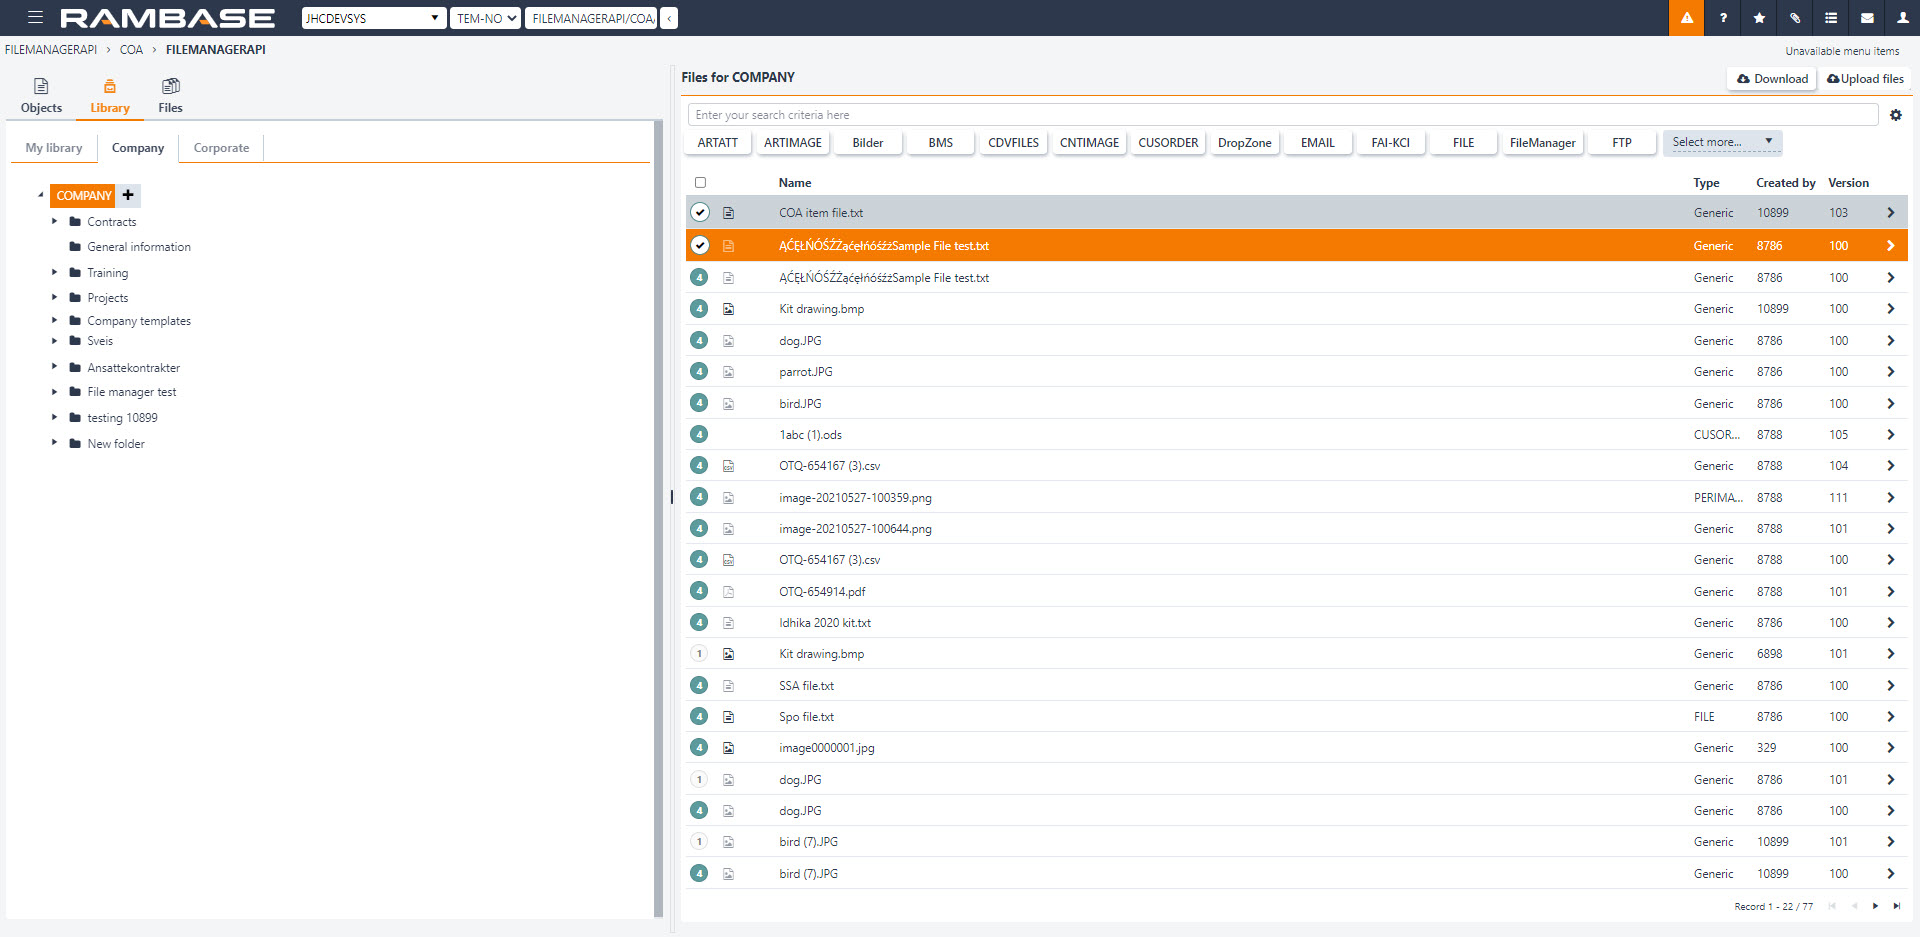Image resolution: width=1920 pixels, height=937 pixels.
Task: Open the hamburger menu icon top left
Action: (x=35, y=17)
